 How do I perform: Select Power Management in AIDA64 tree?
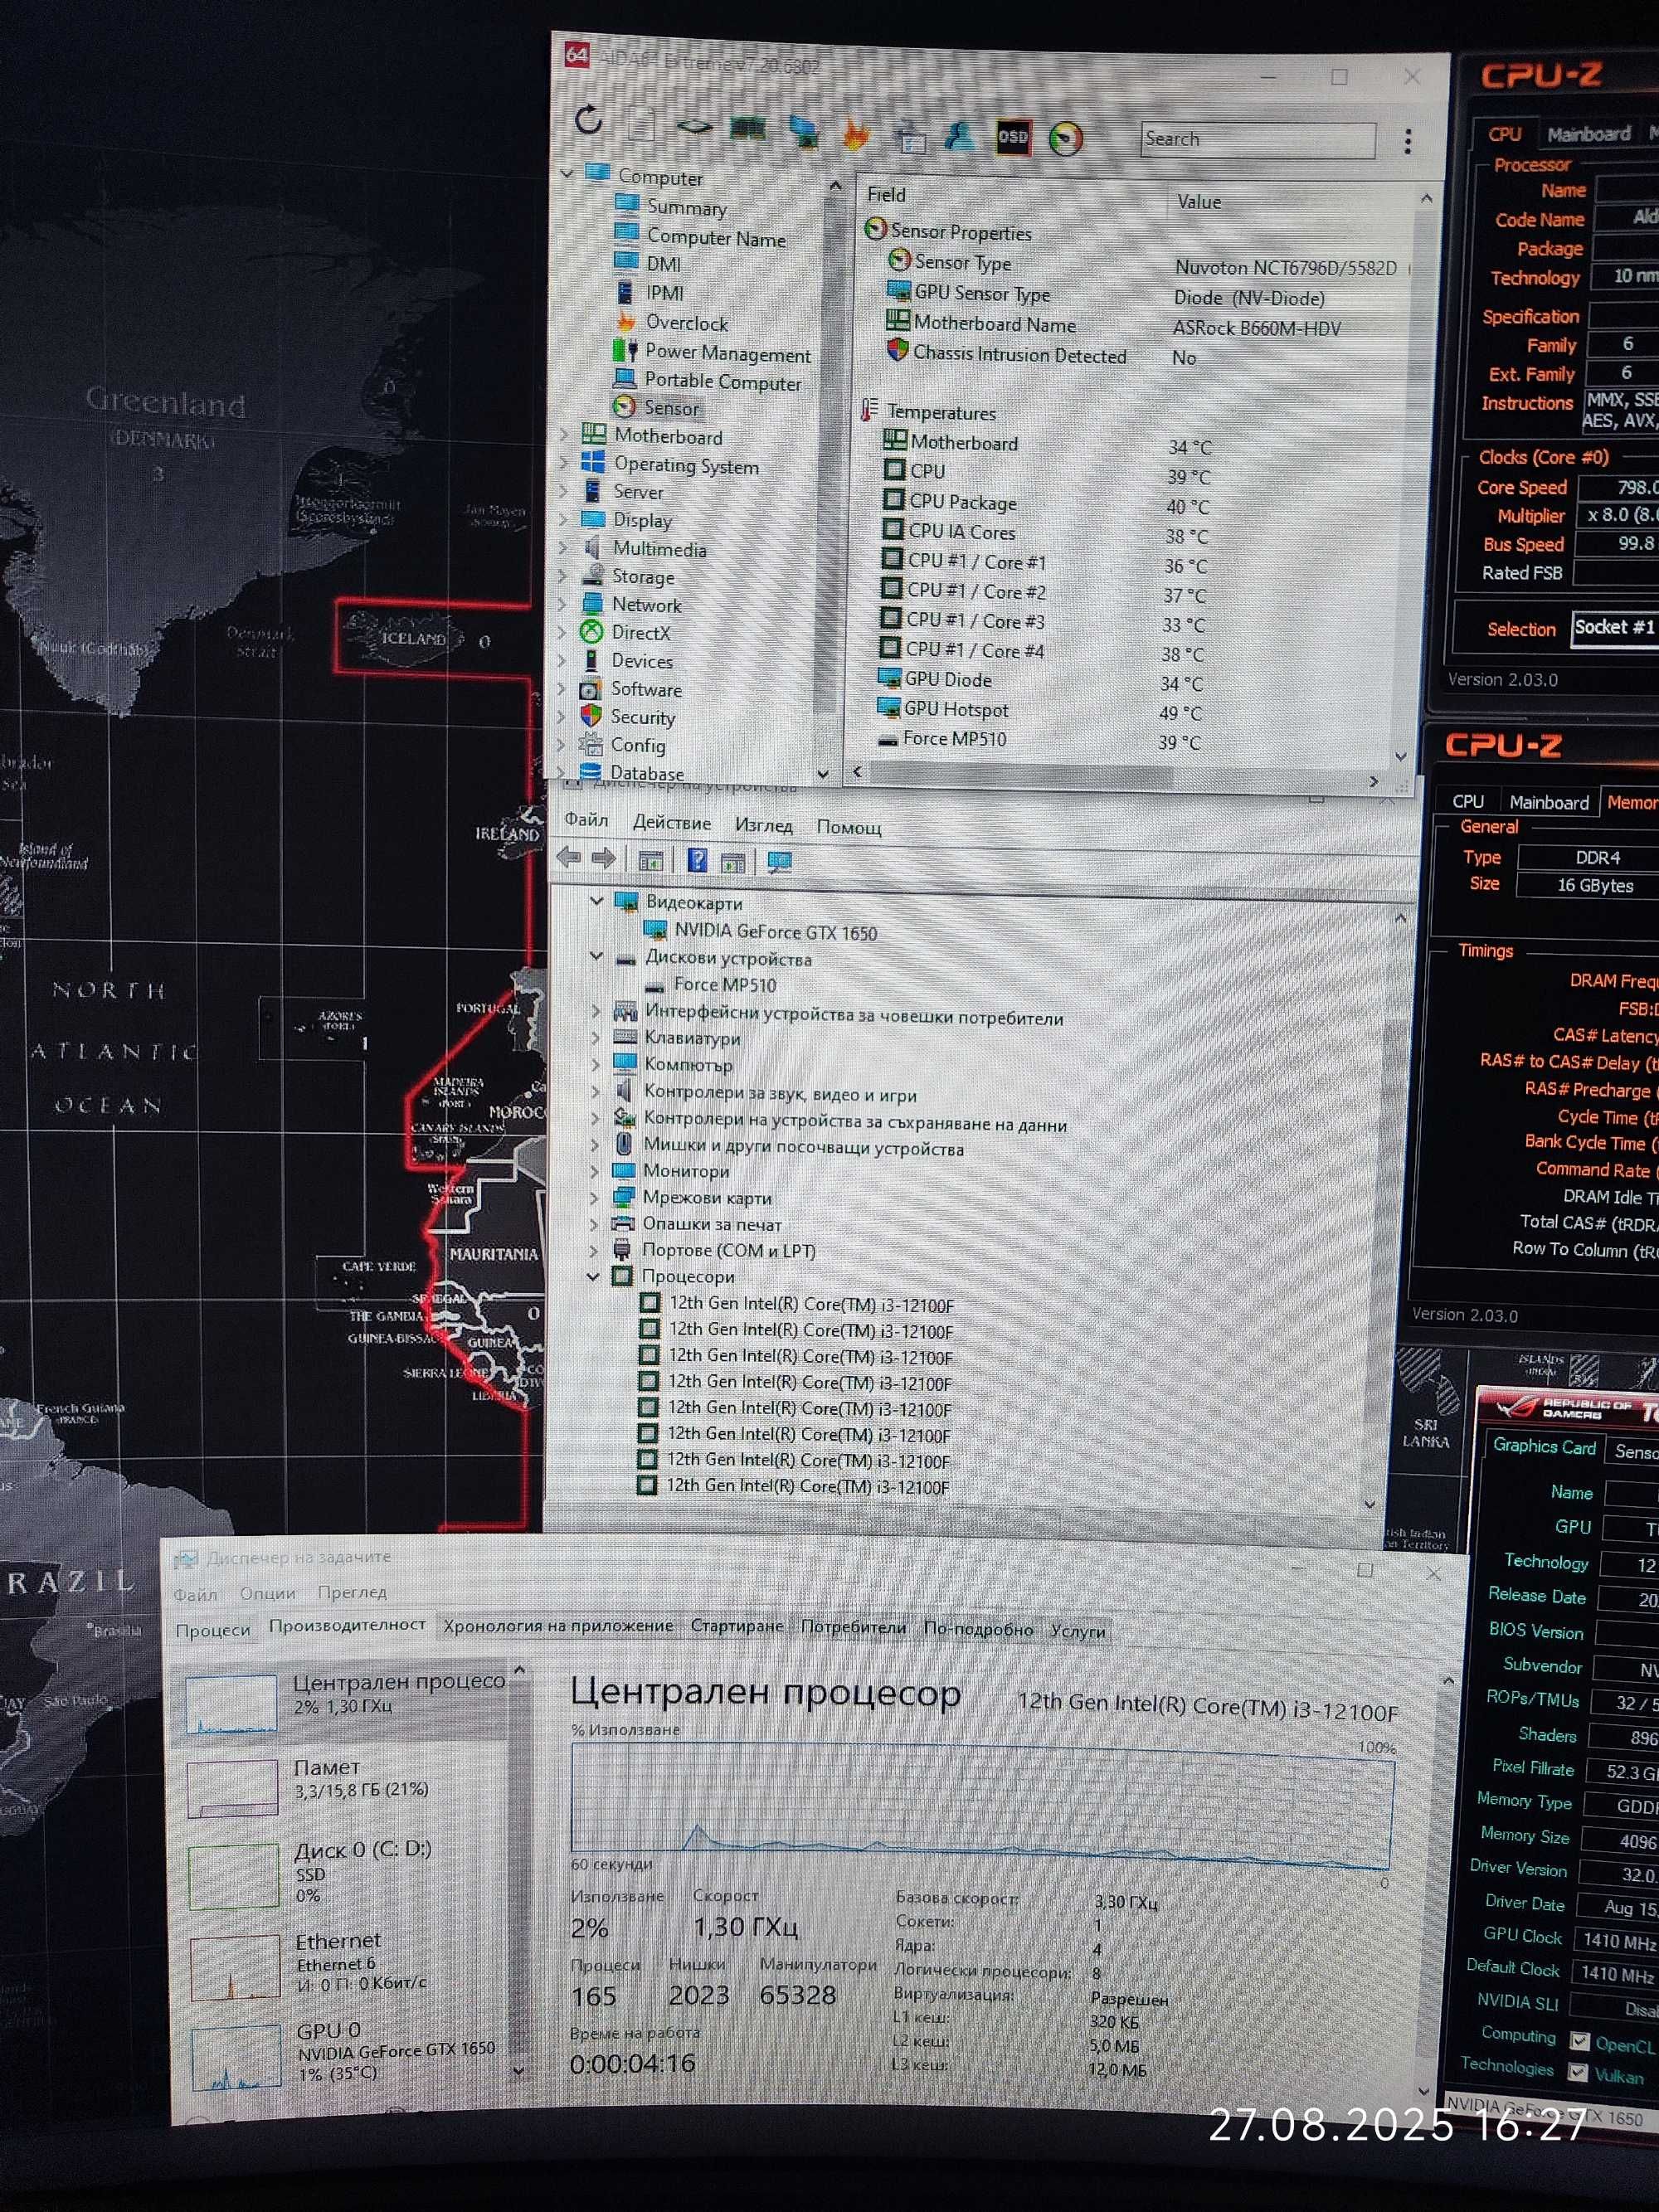[728, 353]
